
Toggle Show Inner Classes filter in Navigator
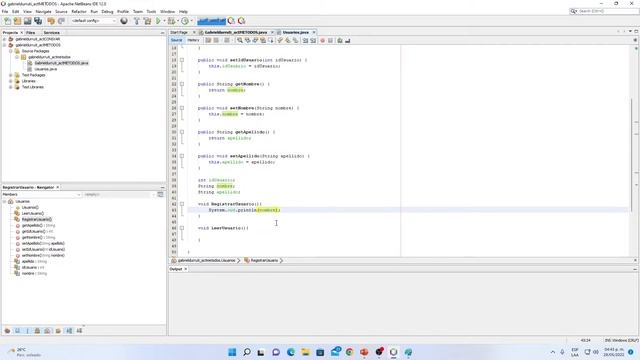tap(47, 331)
